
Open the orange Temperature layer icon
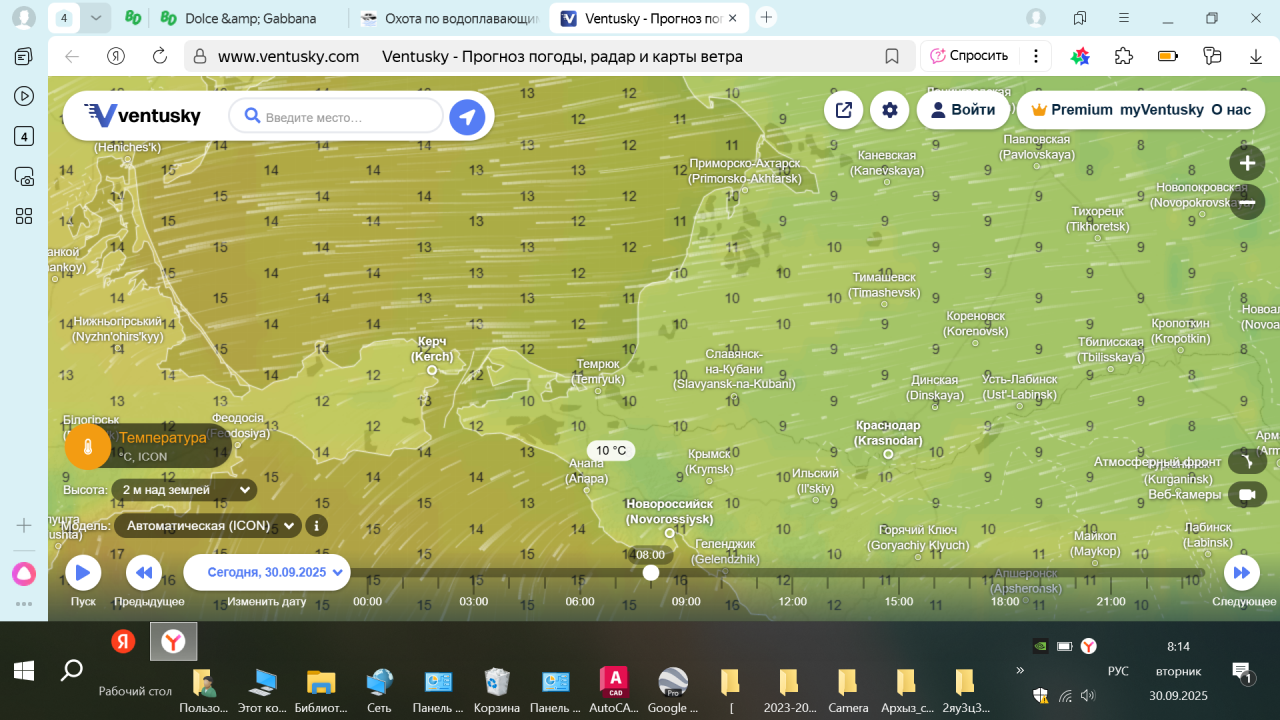click(x=88, y=446)
